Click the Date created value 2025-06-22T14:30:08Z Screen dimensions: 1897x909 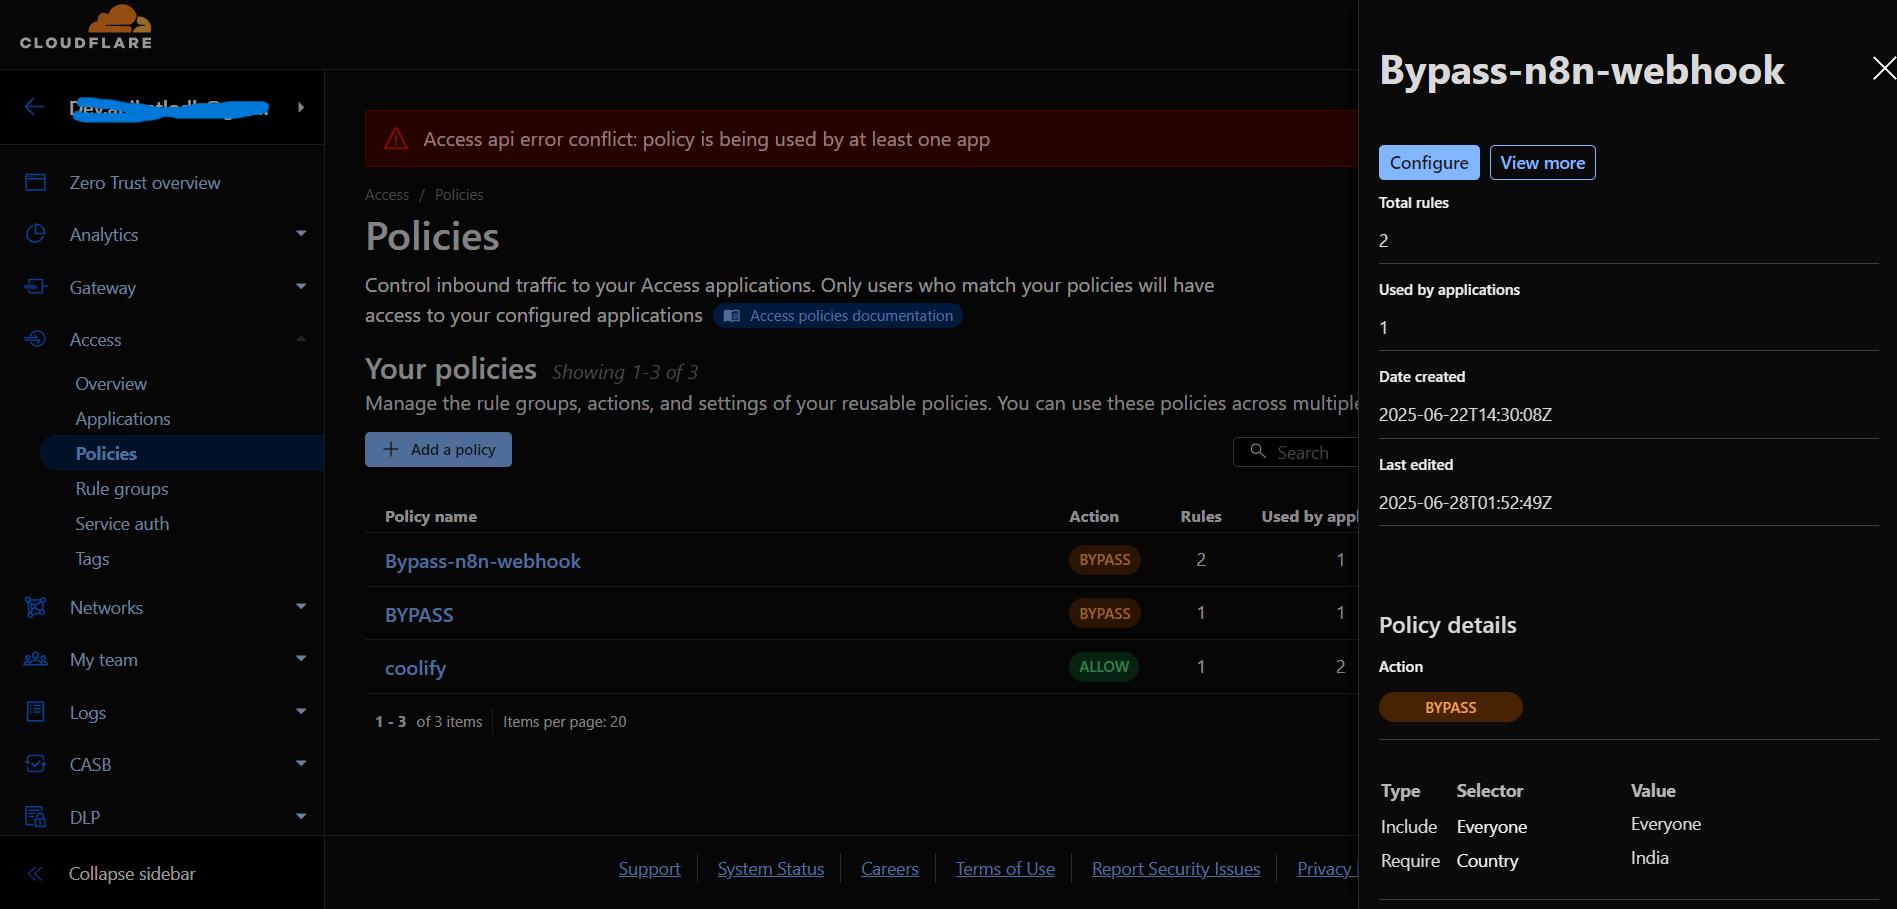1465,415
